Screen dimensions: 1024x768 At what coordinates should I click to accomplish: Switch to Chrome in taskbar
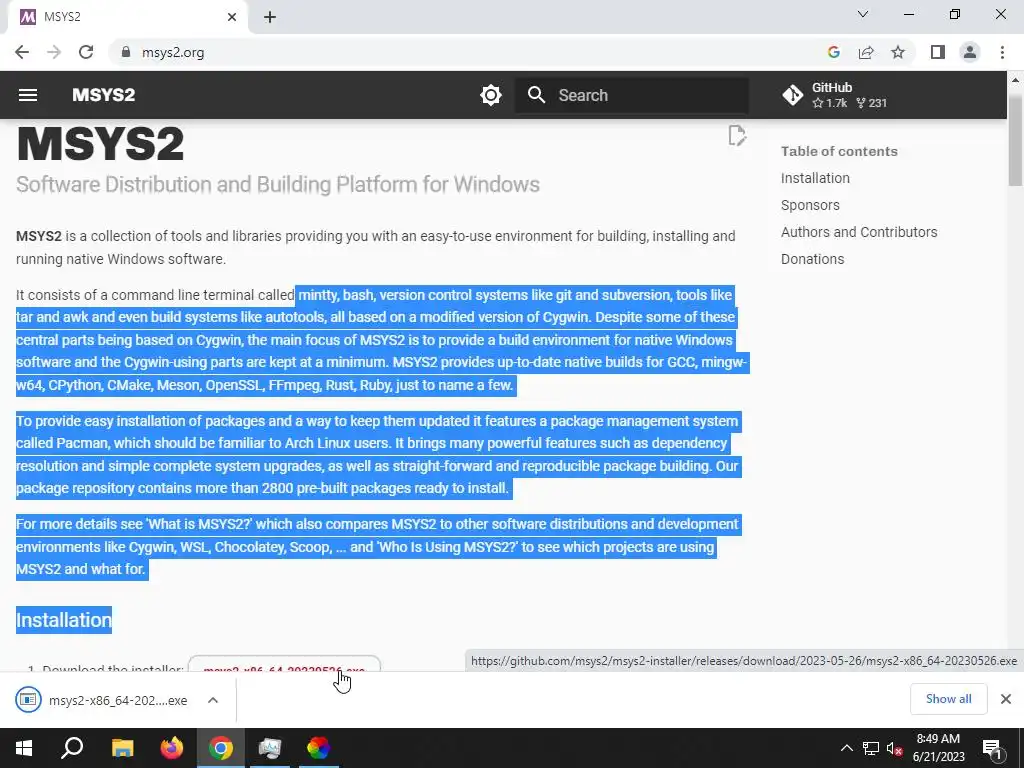click(x=221, y=748)
